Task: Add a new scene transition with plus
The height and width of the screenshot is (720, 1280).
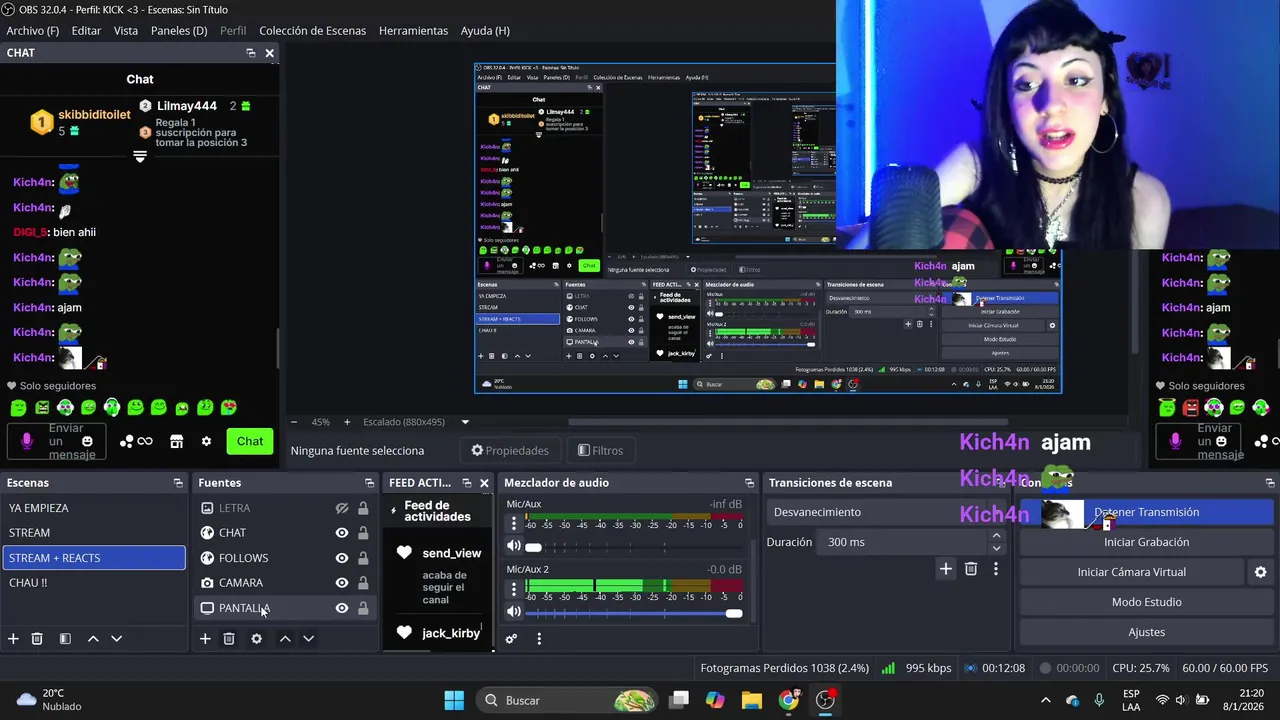Action: [945, 569]
